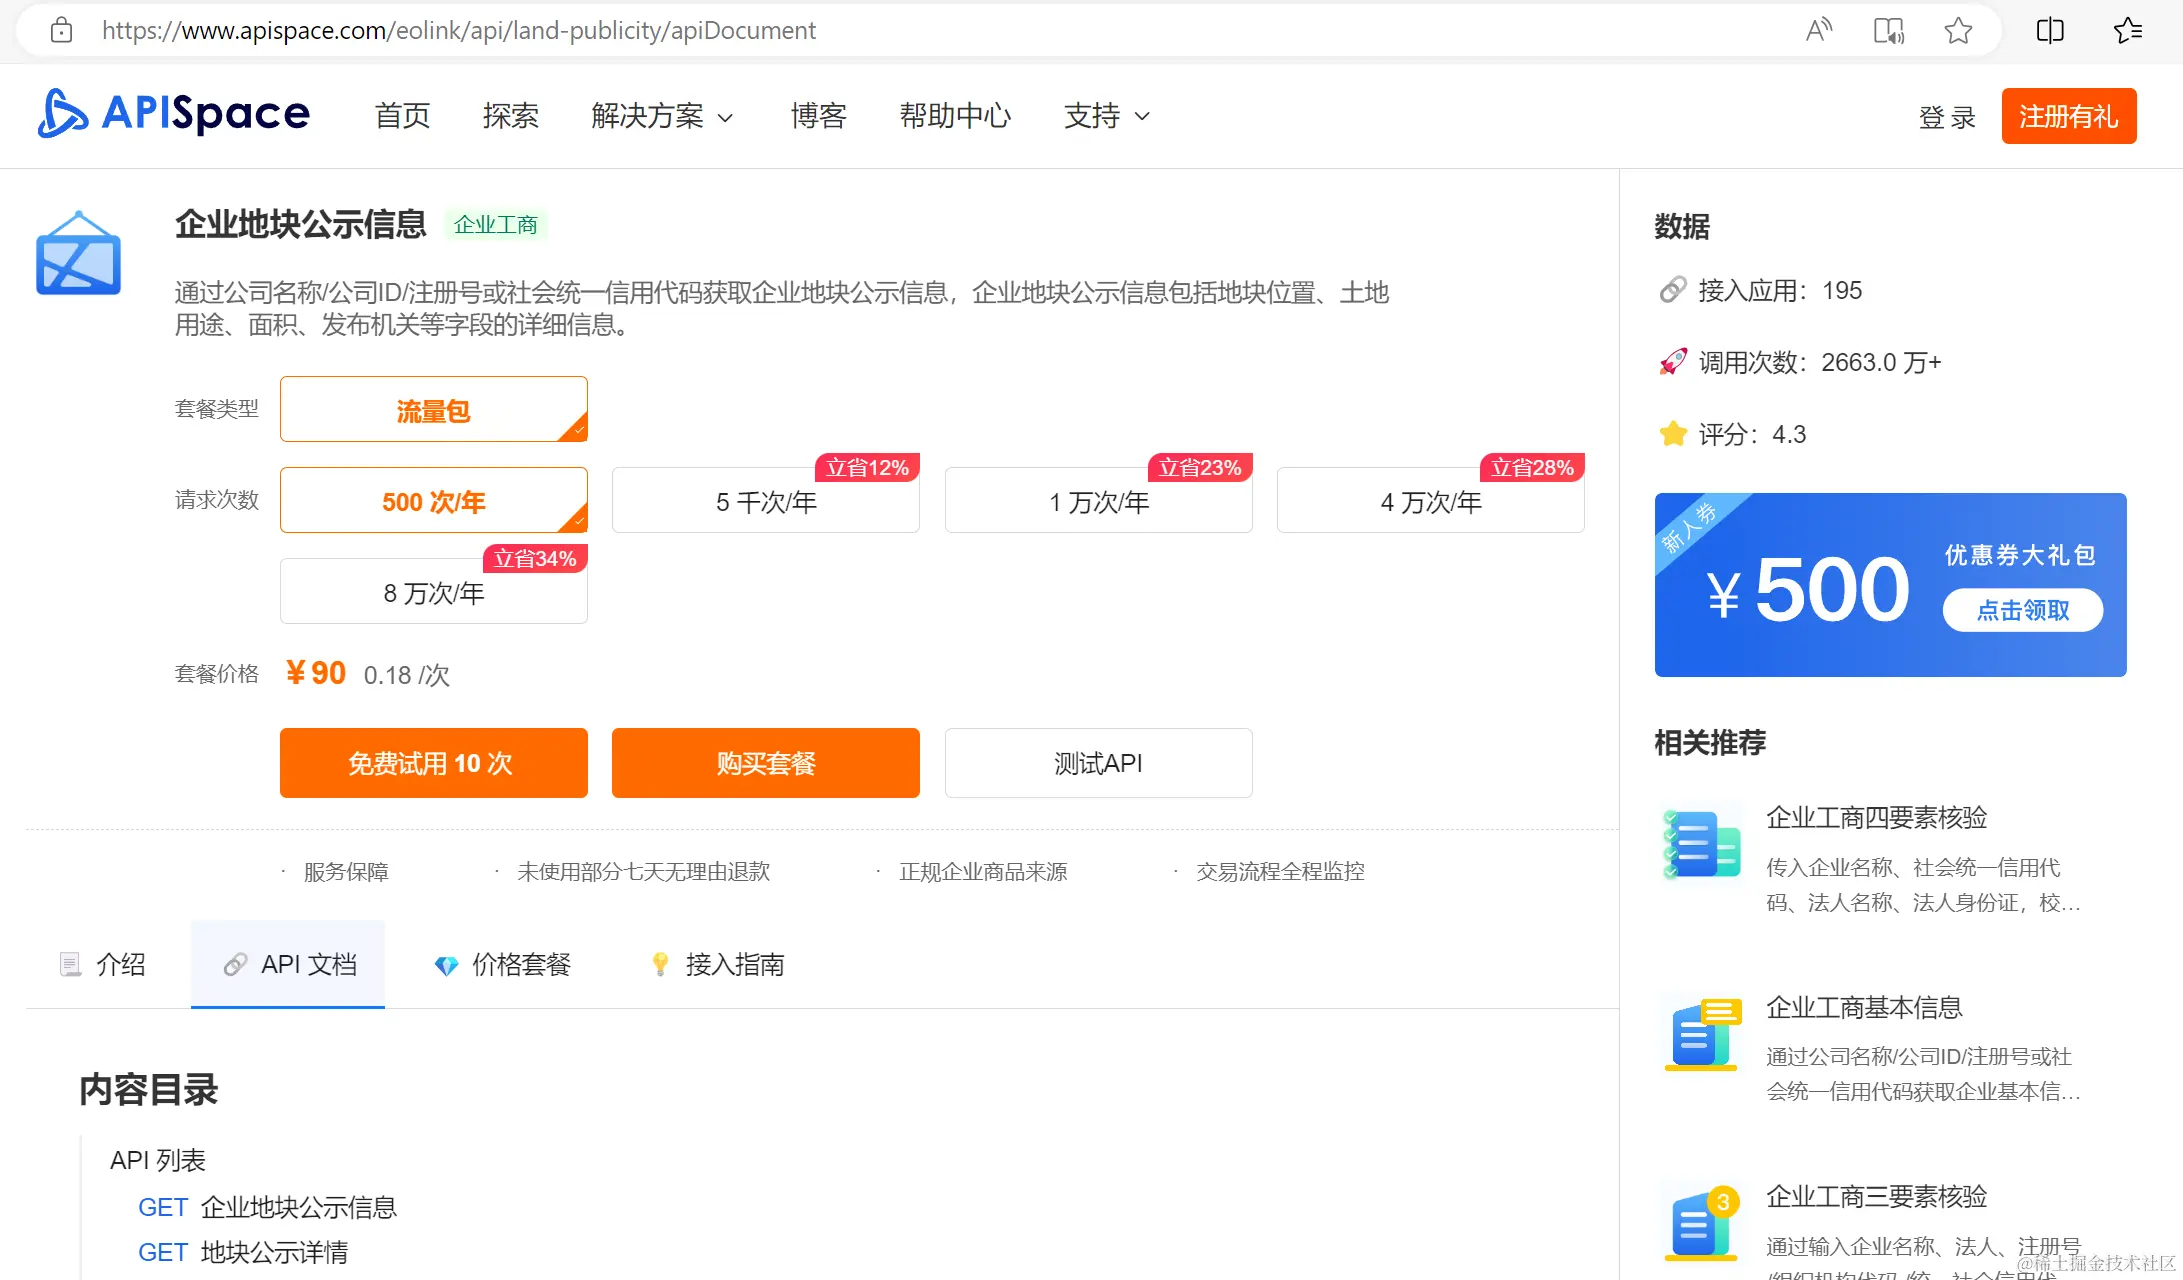2183x1280 pixels.
Task: Click the browser read aloud icon
Action: pyautogui.click(x=1818, y=31)
